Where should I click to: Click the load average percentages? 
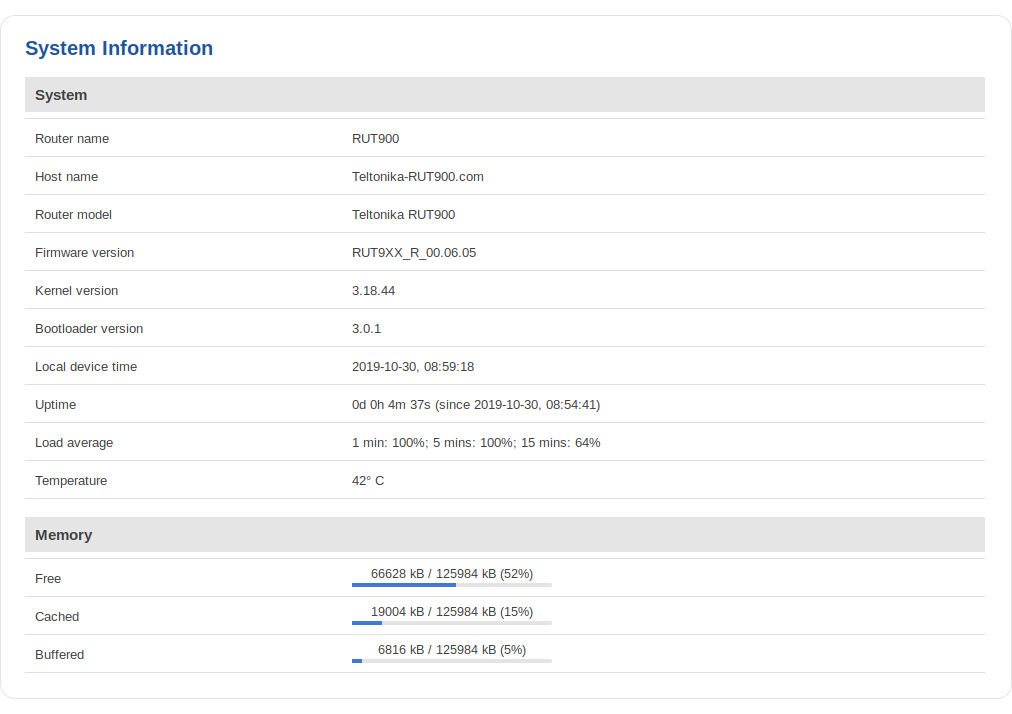coord(475,443)
